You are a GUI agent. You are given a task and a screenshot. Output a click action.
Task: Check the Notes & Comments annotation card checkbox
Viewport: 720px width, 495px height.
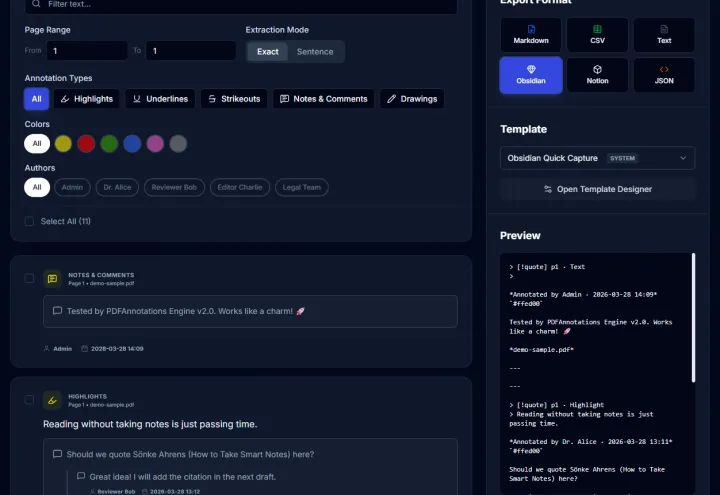coord(29,278)
